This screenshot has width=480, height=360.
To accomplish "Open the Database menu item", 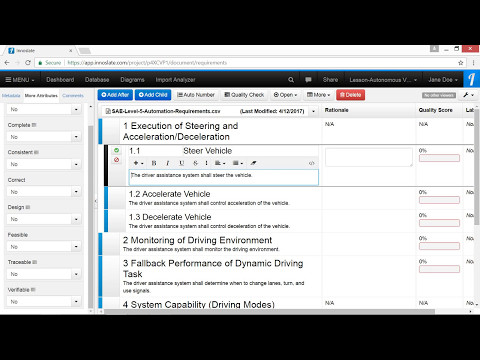I will point(97,80).
